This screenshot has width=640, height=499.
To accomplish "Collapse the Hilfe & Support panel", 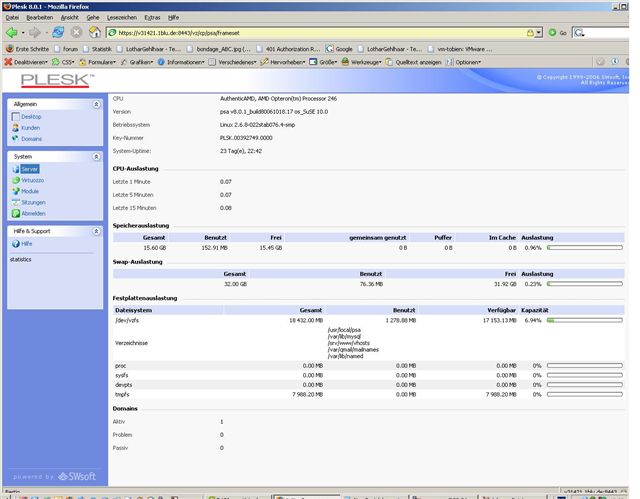I will pyautogui.click(x=96, y=231).
